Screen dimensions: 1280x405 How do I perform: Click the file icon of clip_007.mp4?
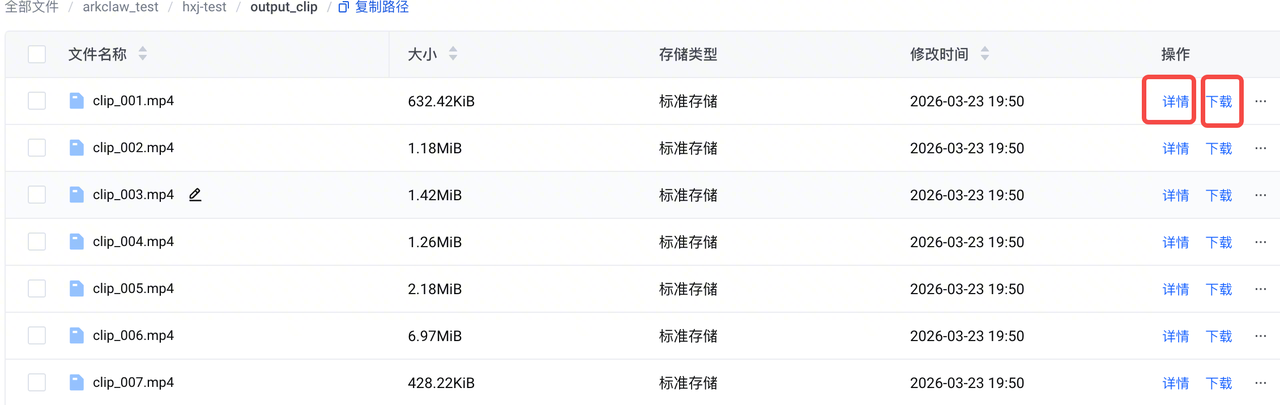tap(76, 383)
